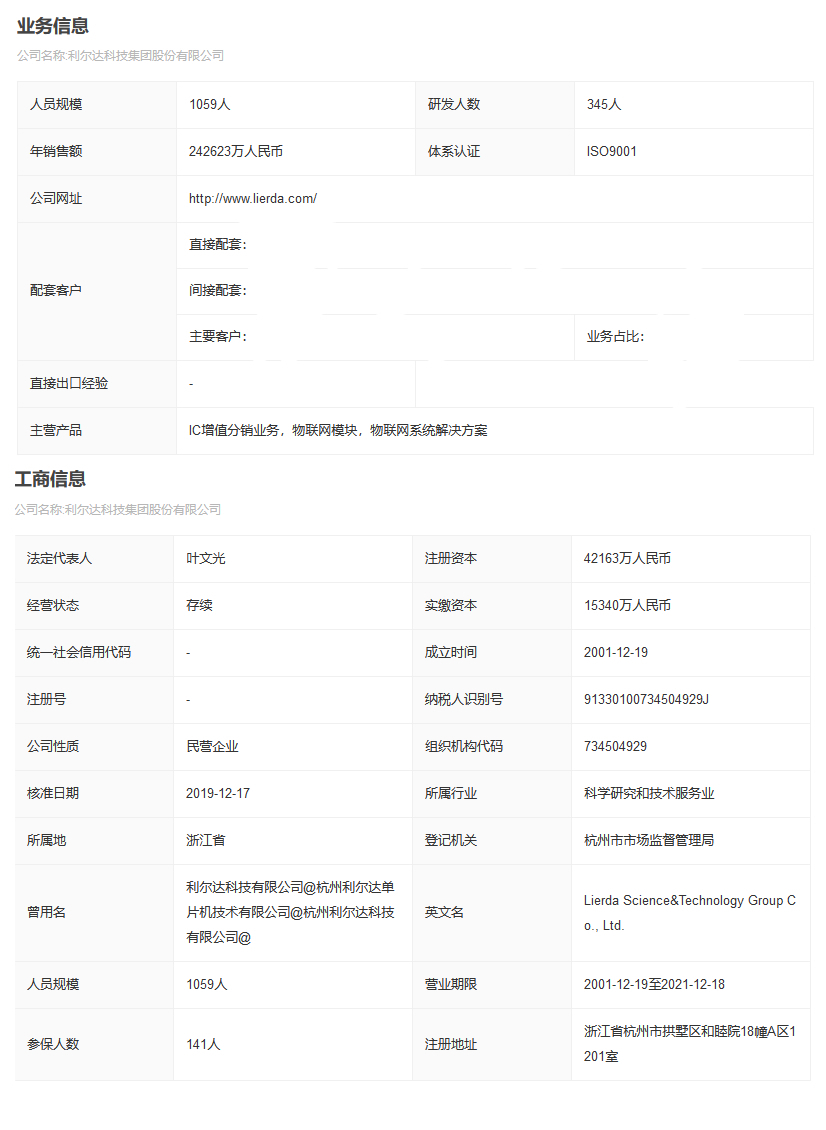Click the '参保人数' label

53,1044
